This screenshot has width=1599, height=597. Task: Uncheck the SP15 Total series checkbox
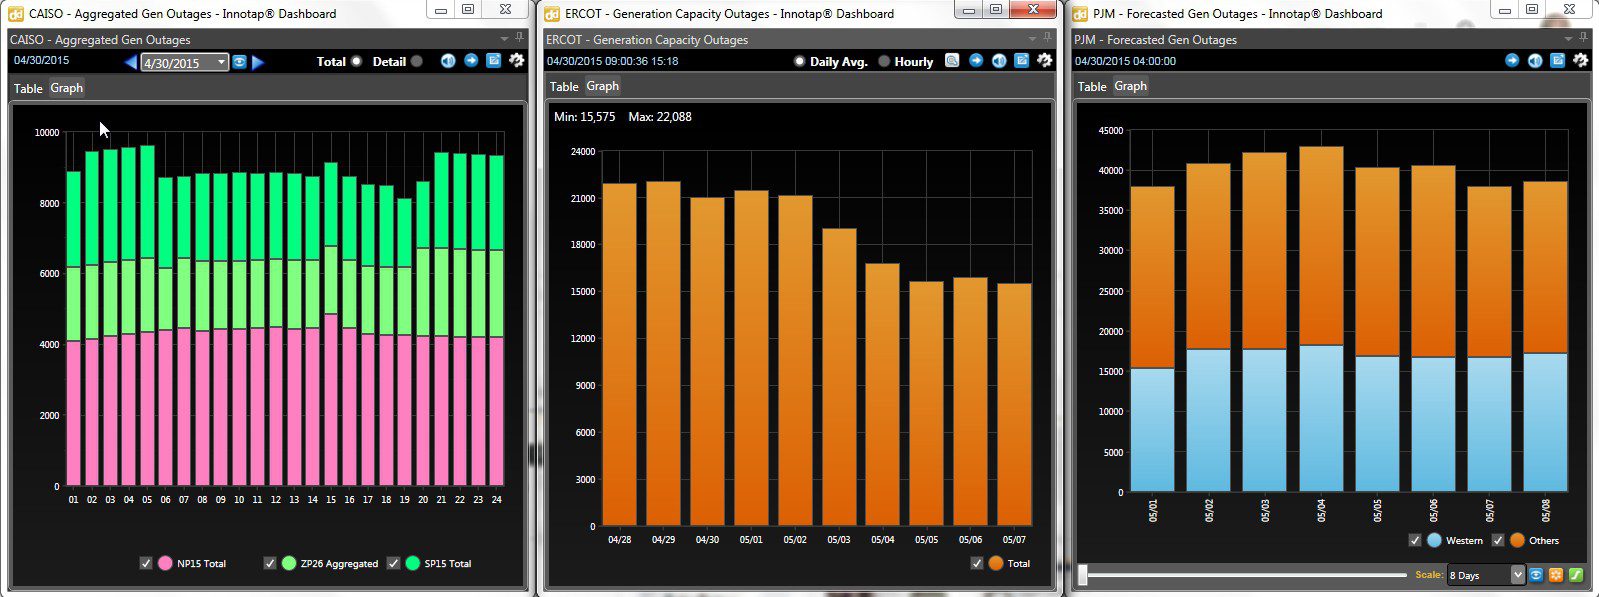tap(393, 563)
